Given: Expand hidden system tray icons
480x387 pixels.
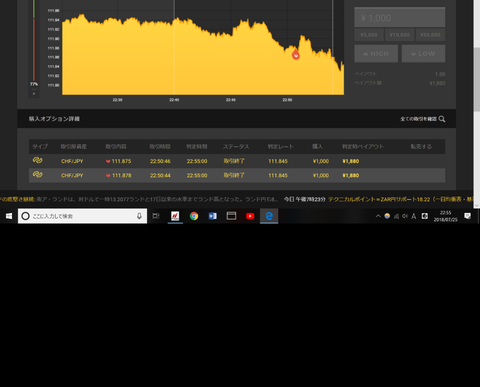Looking at the screenshot, I should point(378,216).
